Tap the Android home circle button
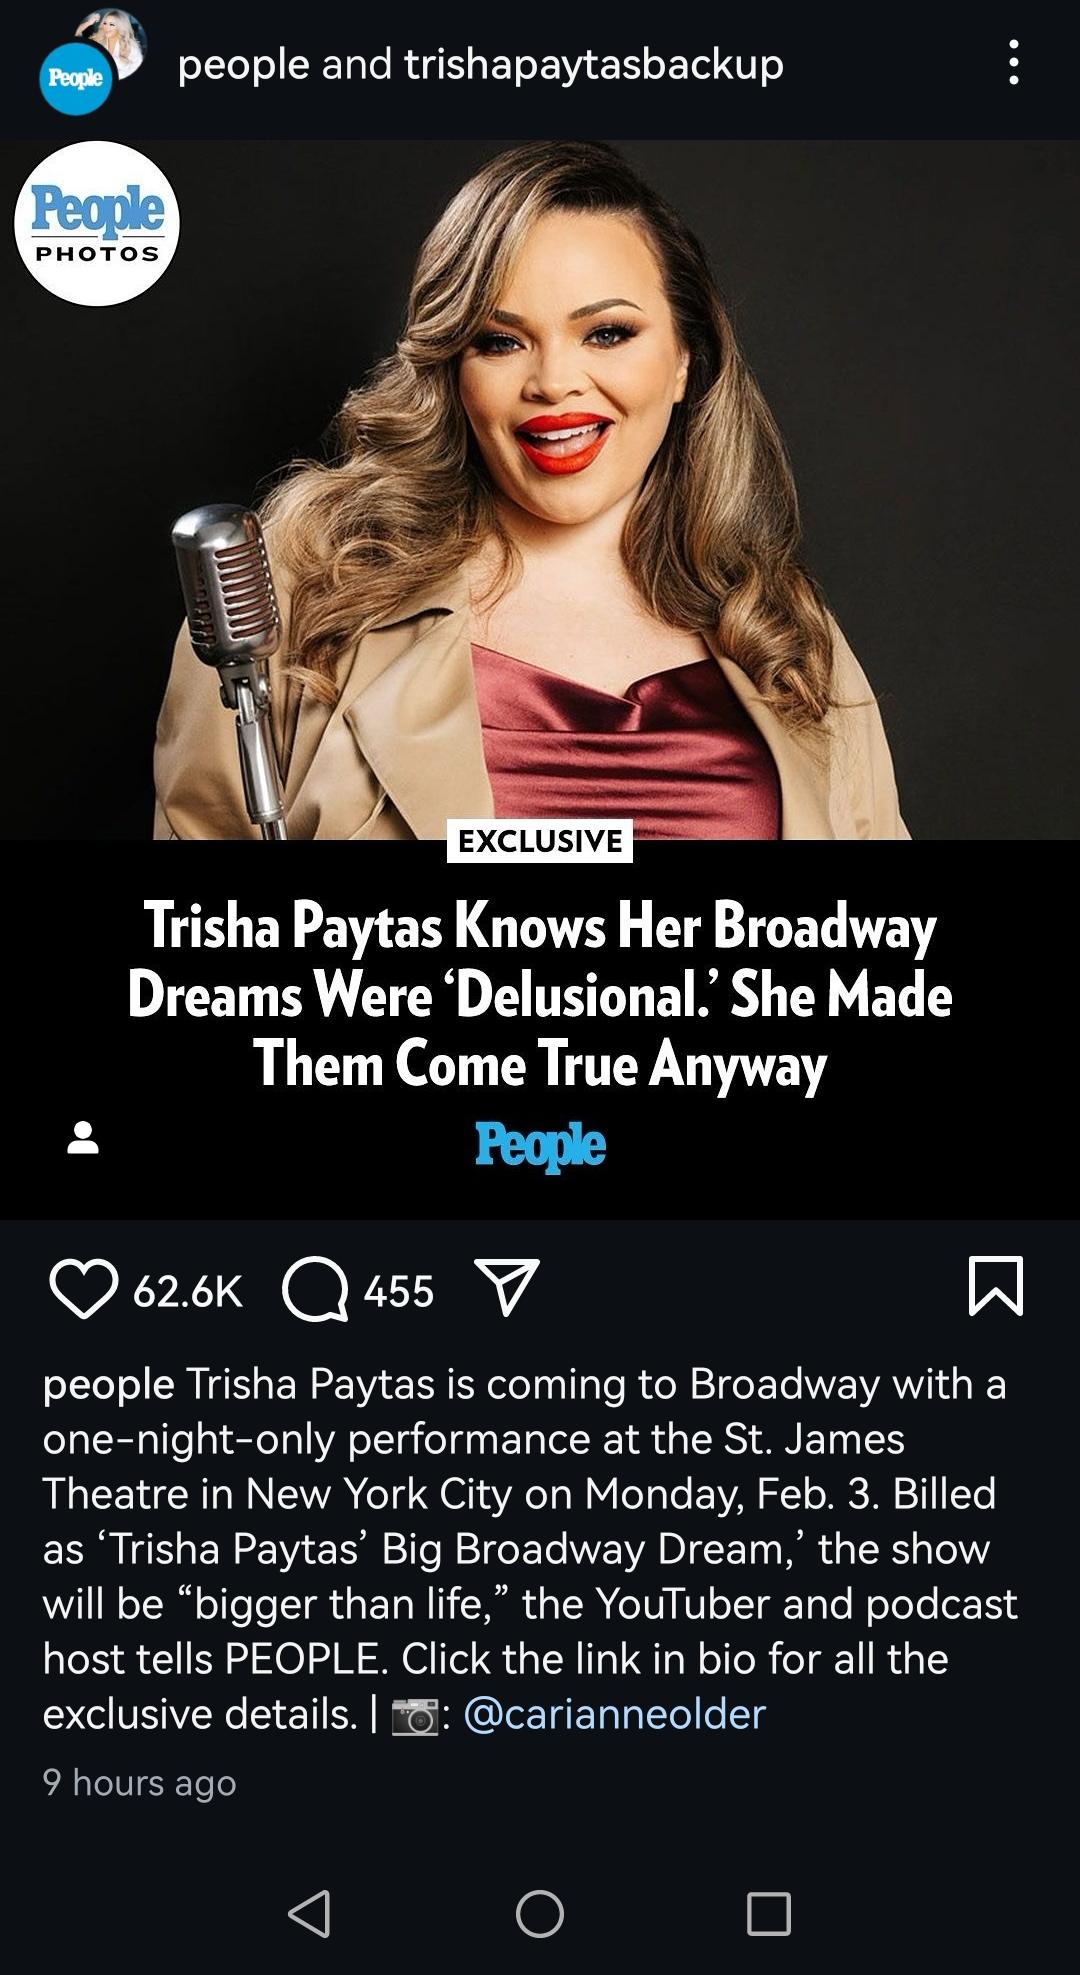1080x1975 pixels. point(540,1914)
